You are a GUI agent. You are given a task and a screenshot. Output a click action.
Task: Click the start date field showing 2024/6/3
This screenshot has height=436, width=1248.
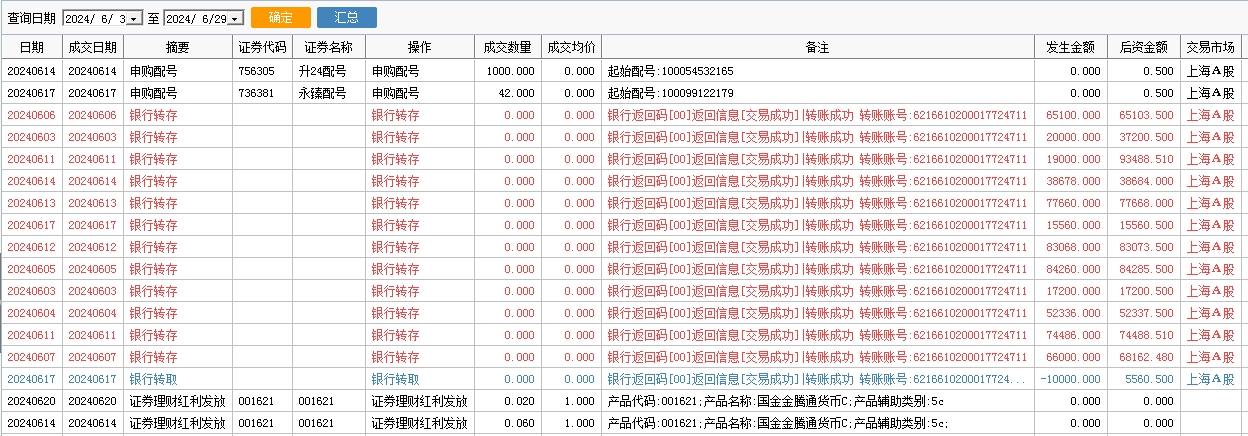[x=95, y=19]
